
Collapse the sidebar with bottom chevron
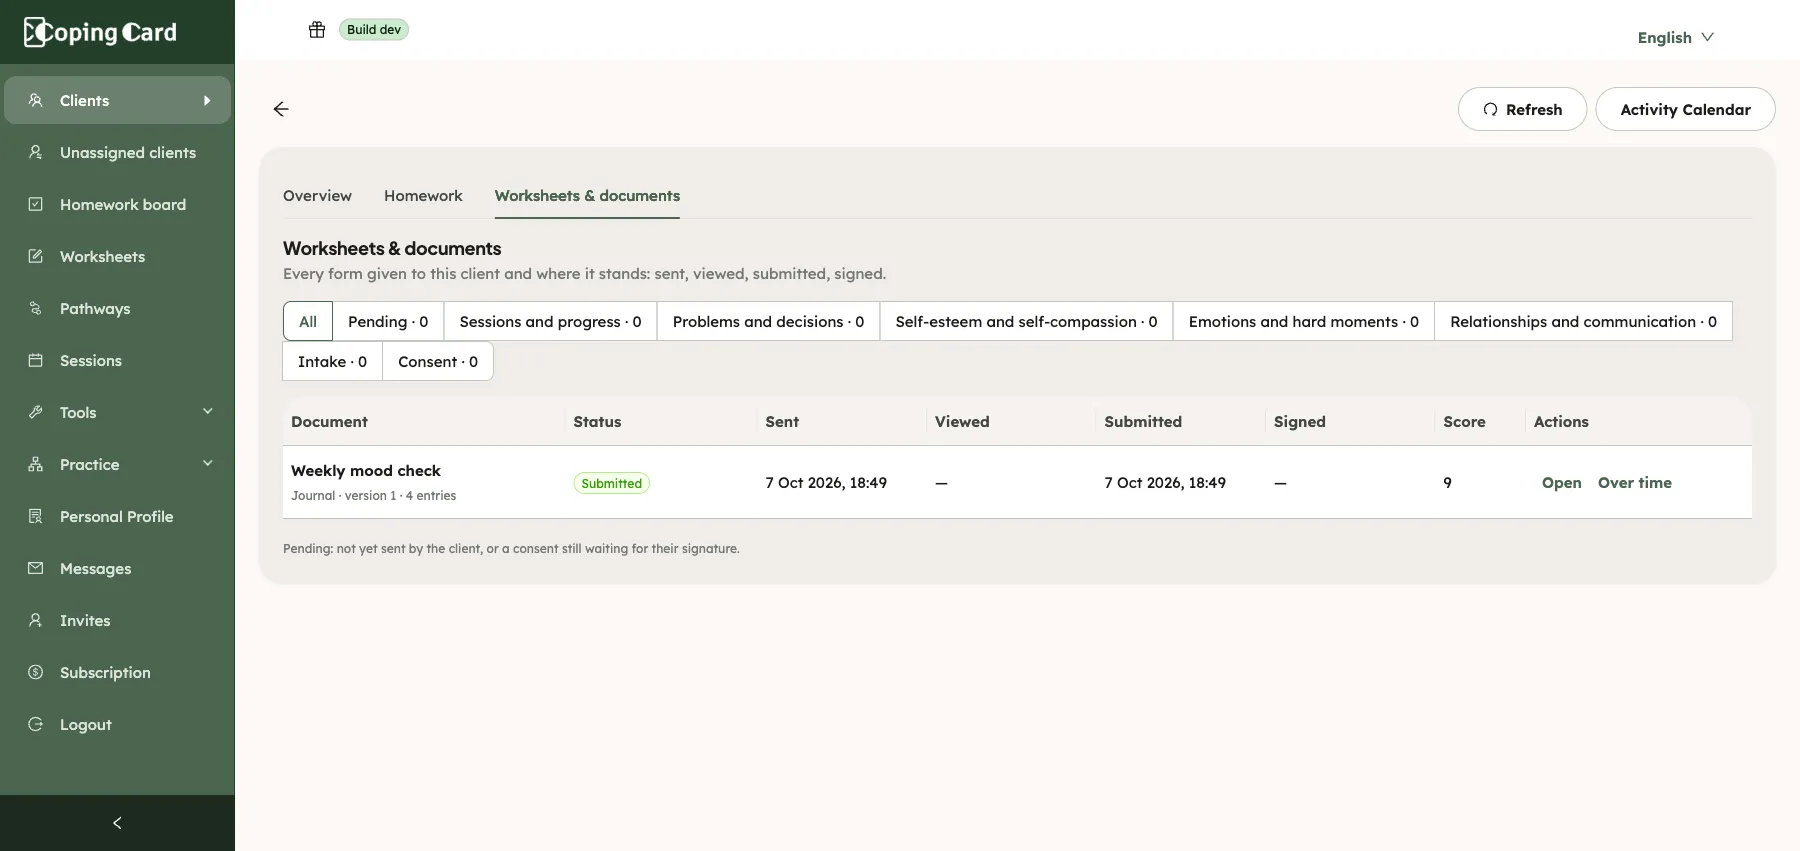tap(117, 823)
